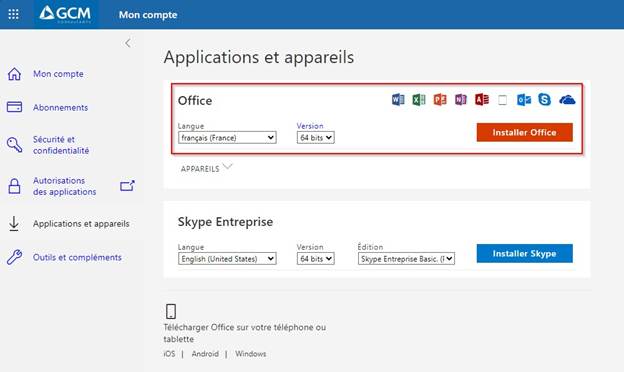This screenshot has width=624, height=372.
Task: Click the Excel icon in Office section
Action: [x=419, y=99]
